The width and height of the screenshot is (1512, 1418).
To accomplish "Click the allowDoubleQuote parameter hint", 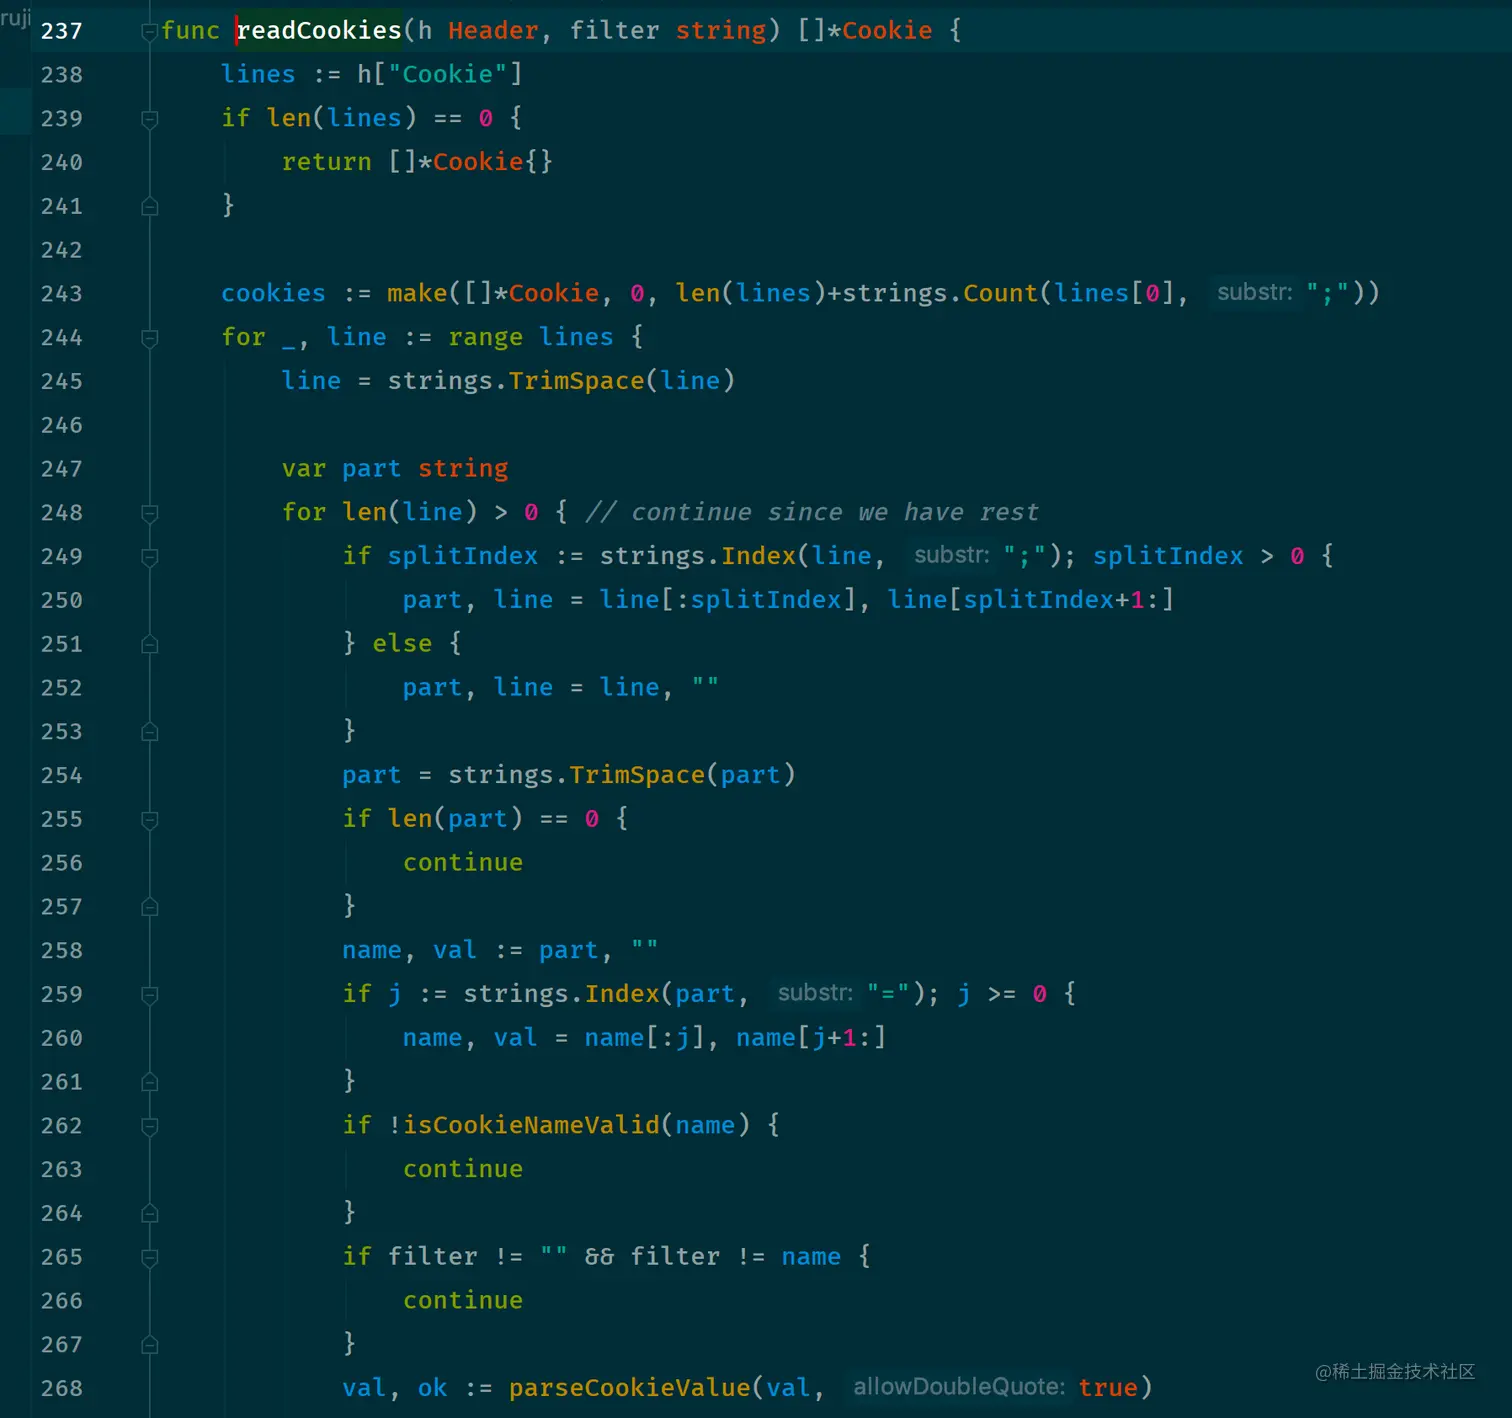I will click(959, 1387).
